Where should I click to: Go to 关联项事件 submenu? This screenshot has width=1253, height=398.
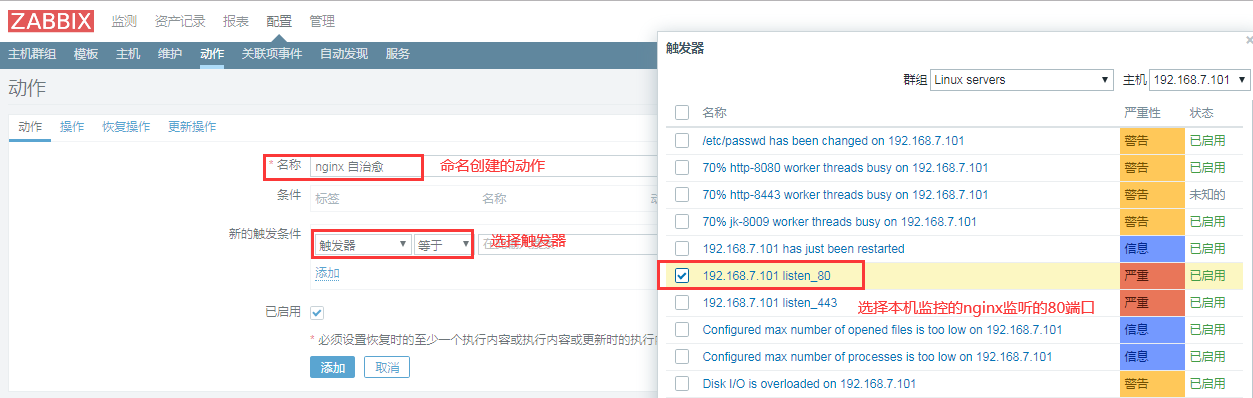(x=272, y=54)
